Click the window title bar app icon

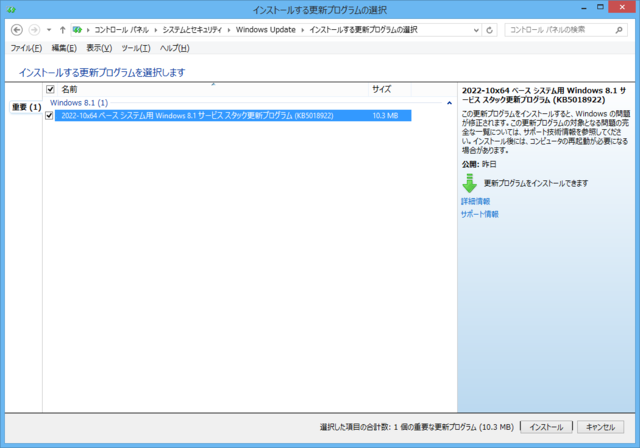11,10
